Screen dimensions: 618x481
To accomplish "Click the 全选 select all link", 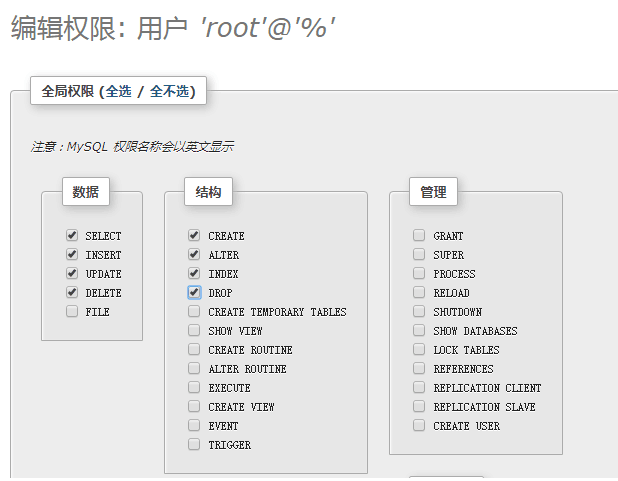I will [118, 92].
